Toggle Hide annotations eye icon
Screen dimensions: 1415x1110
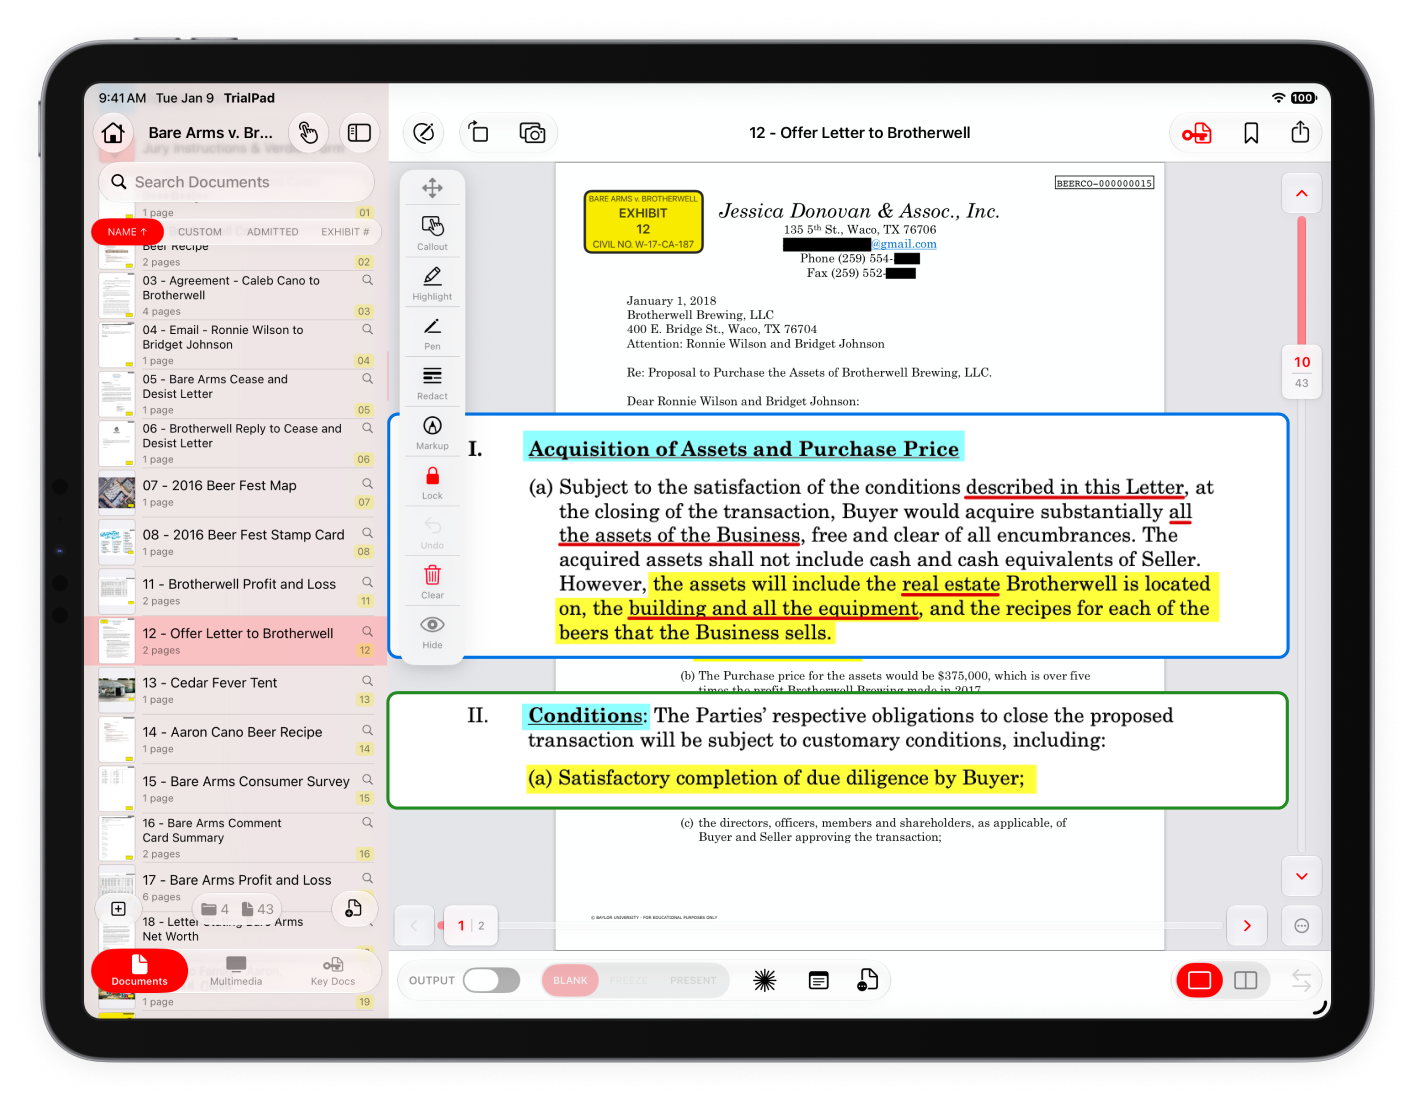point(432,631)
